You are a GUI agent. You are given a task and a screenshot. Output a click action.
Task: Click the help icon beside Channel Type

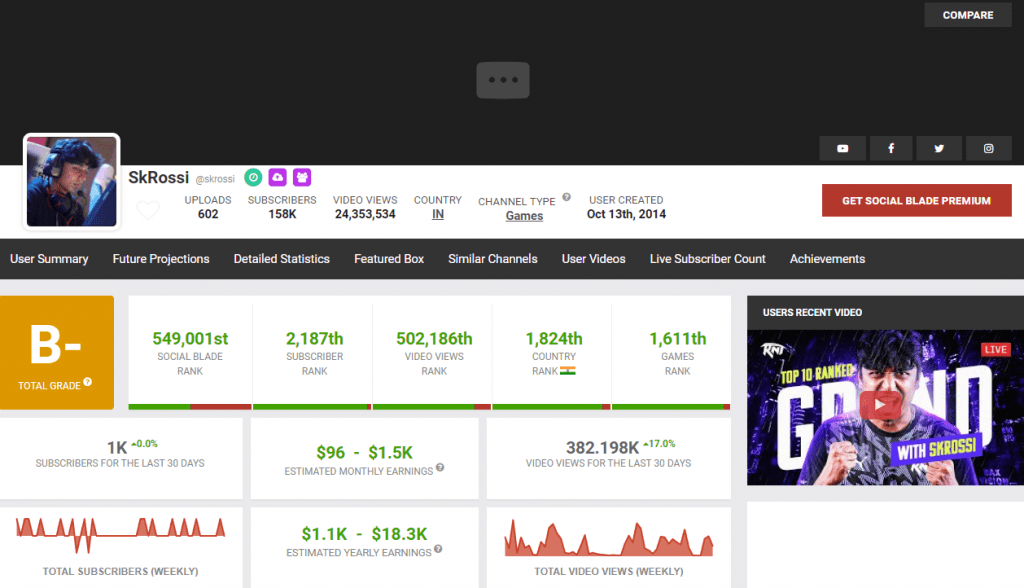[566, 198]
